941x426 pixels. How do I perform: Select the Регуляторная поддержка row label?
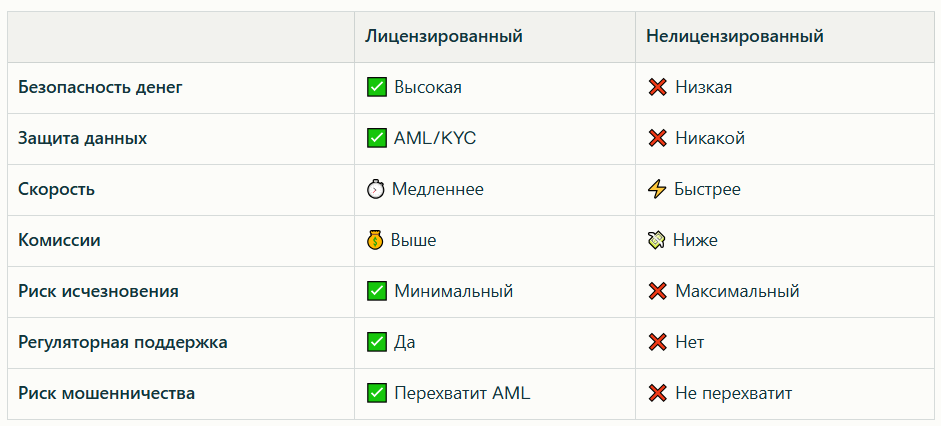pyautogui.click(x=122, y=342)
